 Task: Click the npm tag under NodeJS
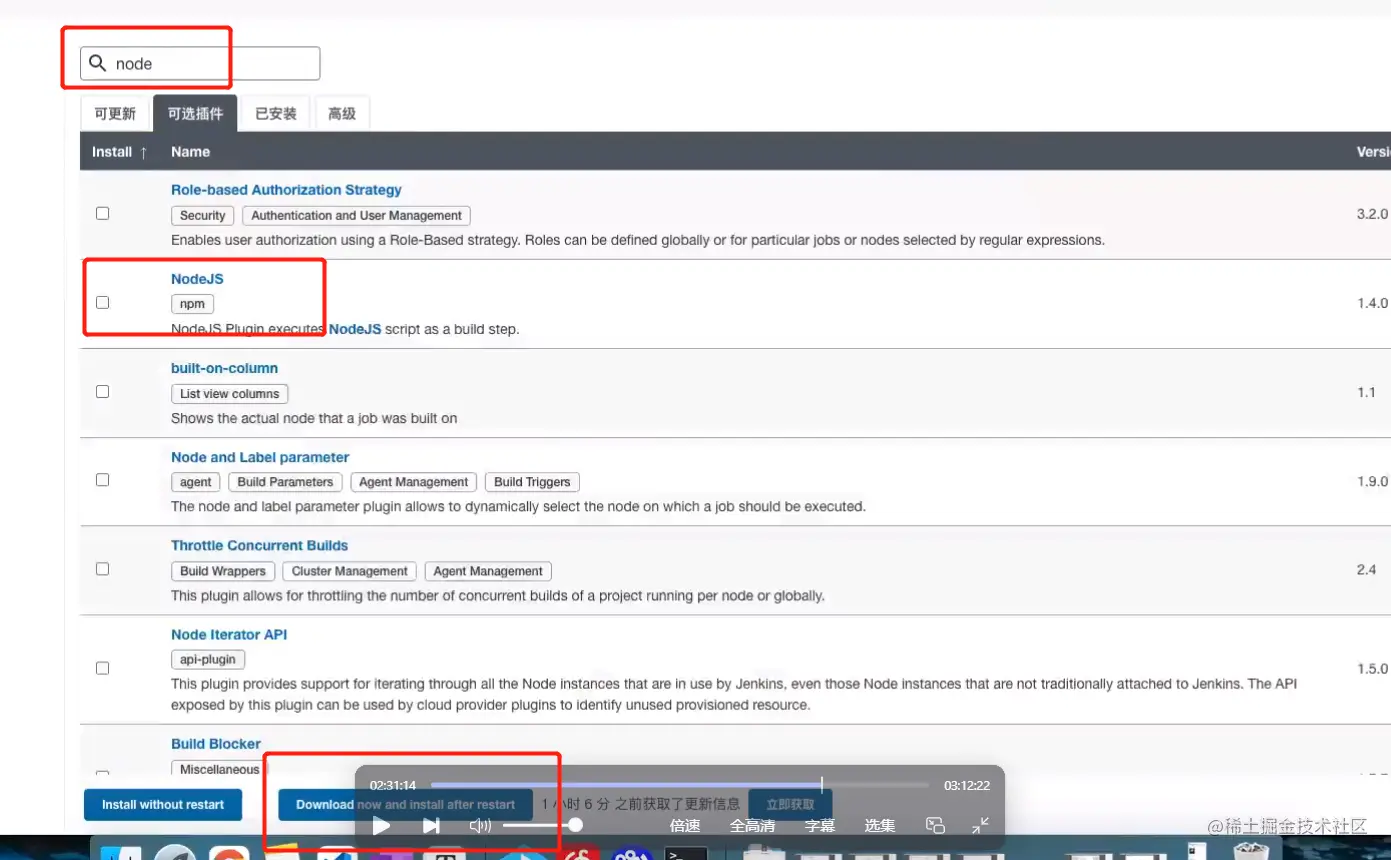(192, 304)
